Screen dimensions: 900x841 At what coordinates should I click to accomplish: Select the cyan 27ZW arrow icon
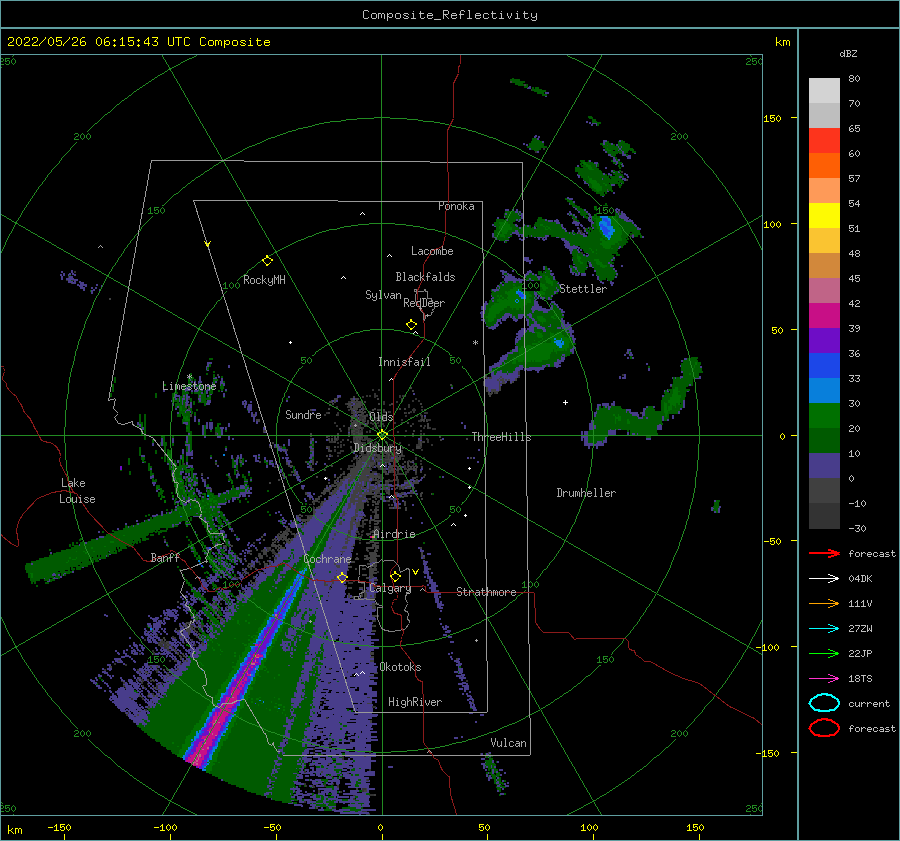click(824, 629)
